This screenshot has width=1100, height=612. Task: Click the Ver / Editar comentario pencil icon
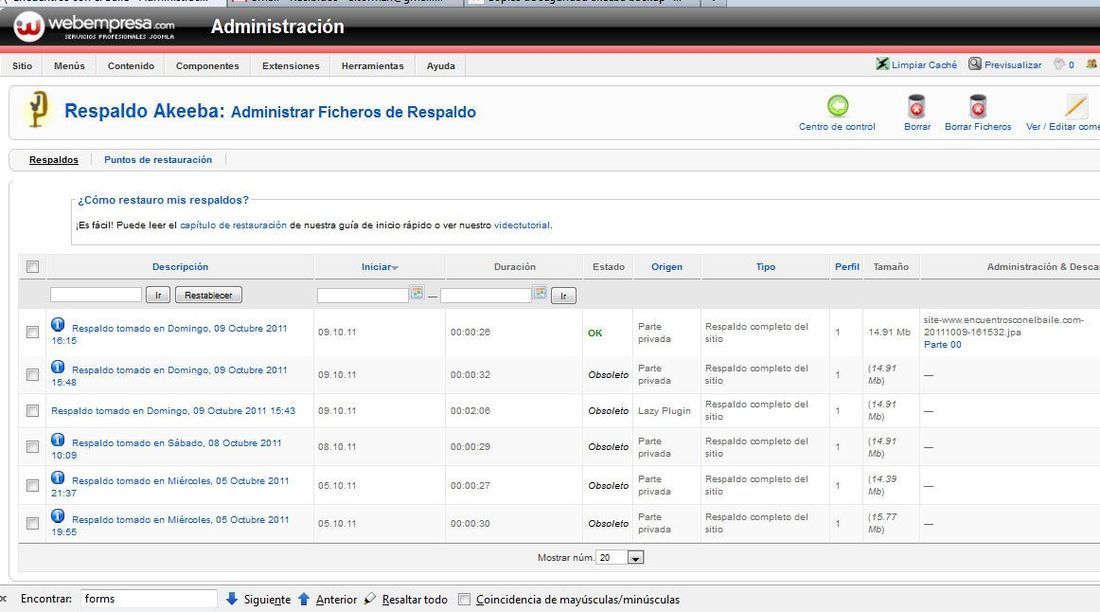tap(1075, 106)
